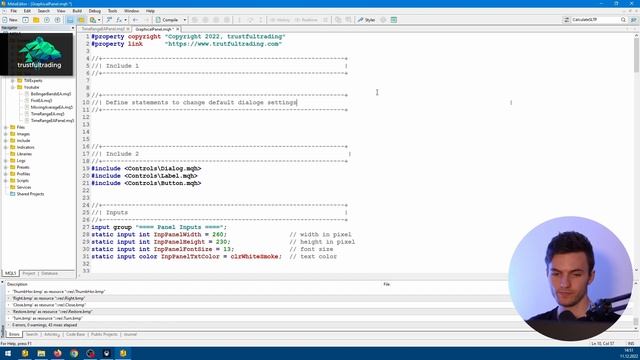640x360 pixels.
Task: Close the Navigator panel
Action: click(73, 28)
